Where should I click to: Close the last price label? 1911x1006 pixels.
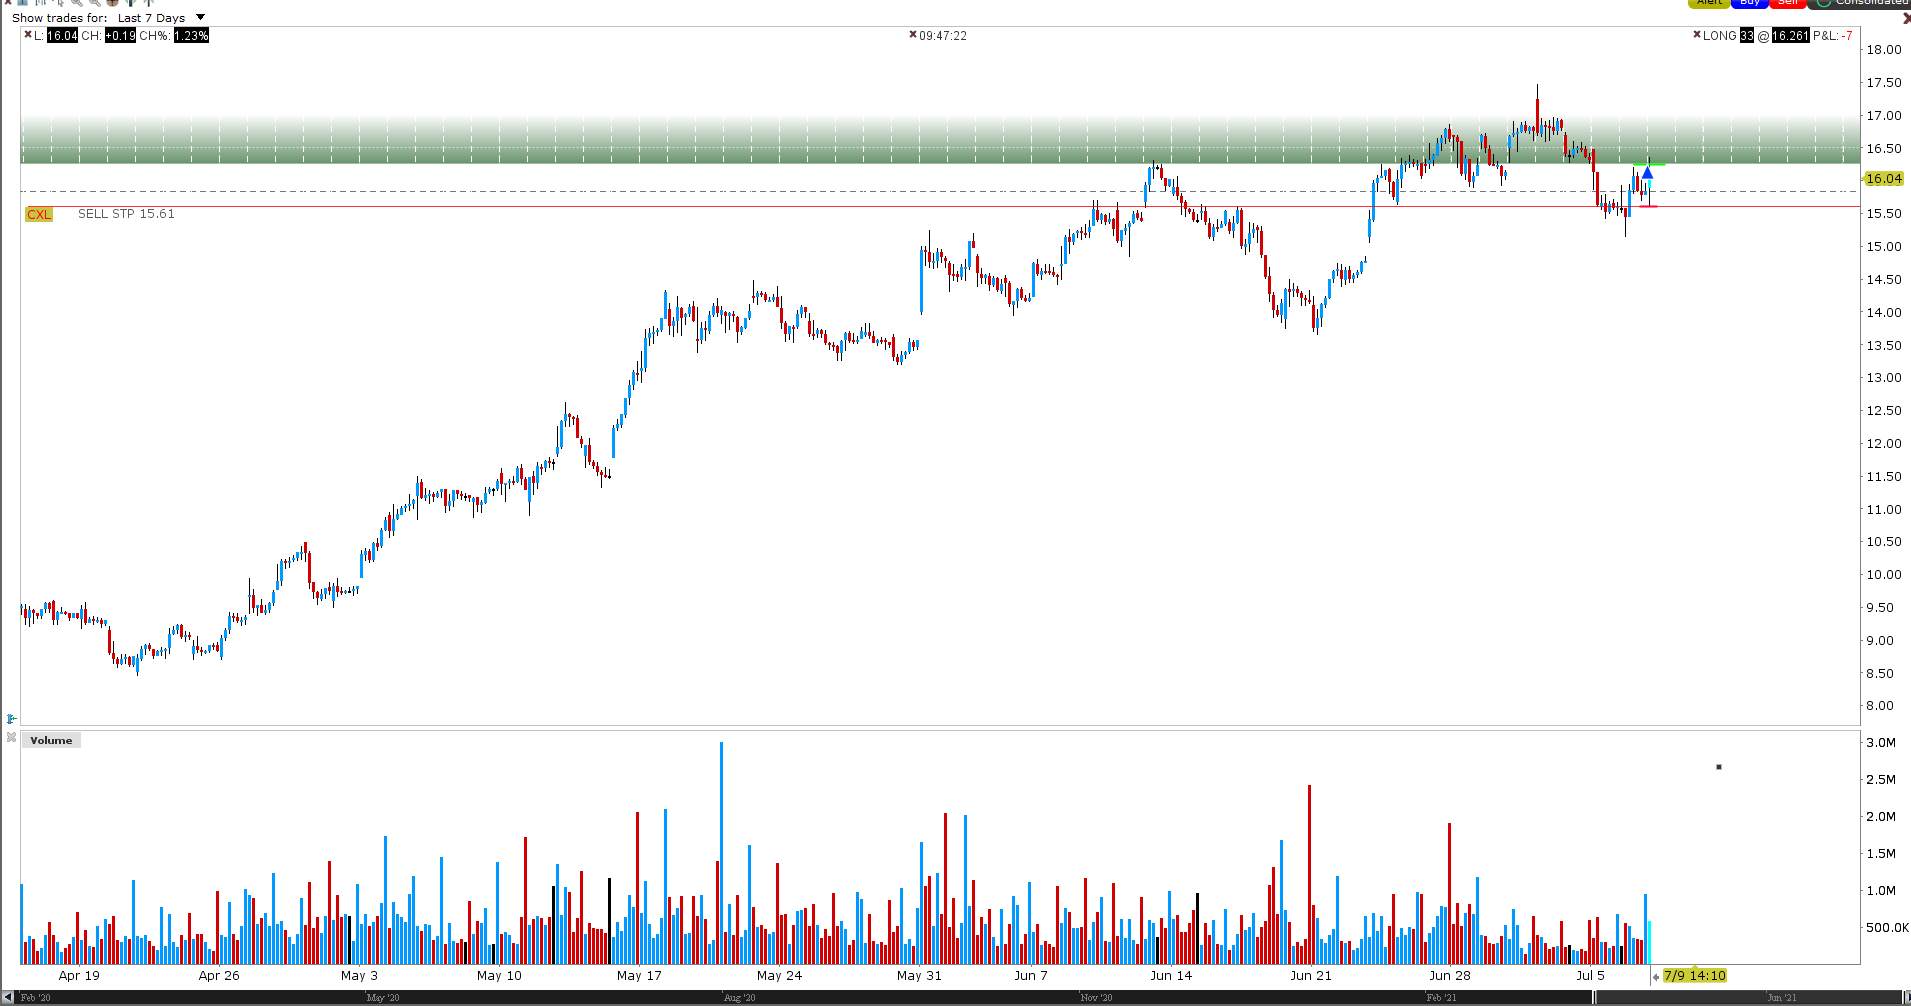28,35
